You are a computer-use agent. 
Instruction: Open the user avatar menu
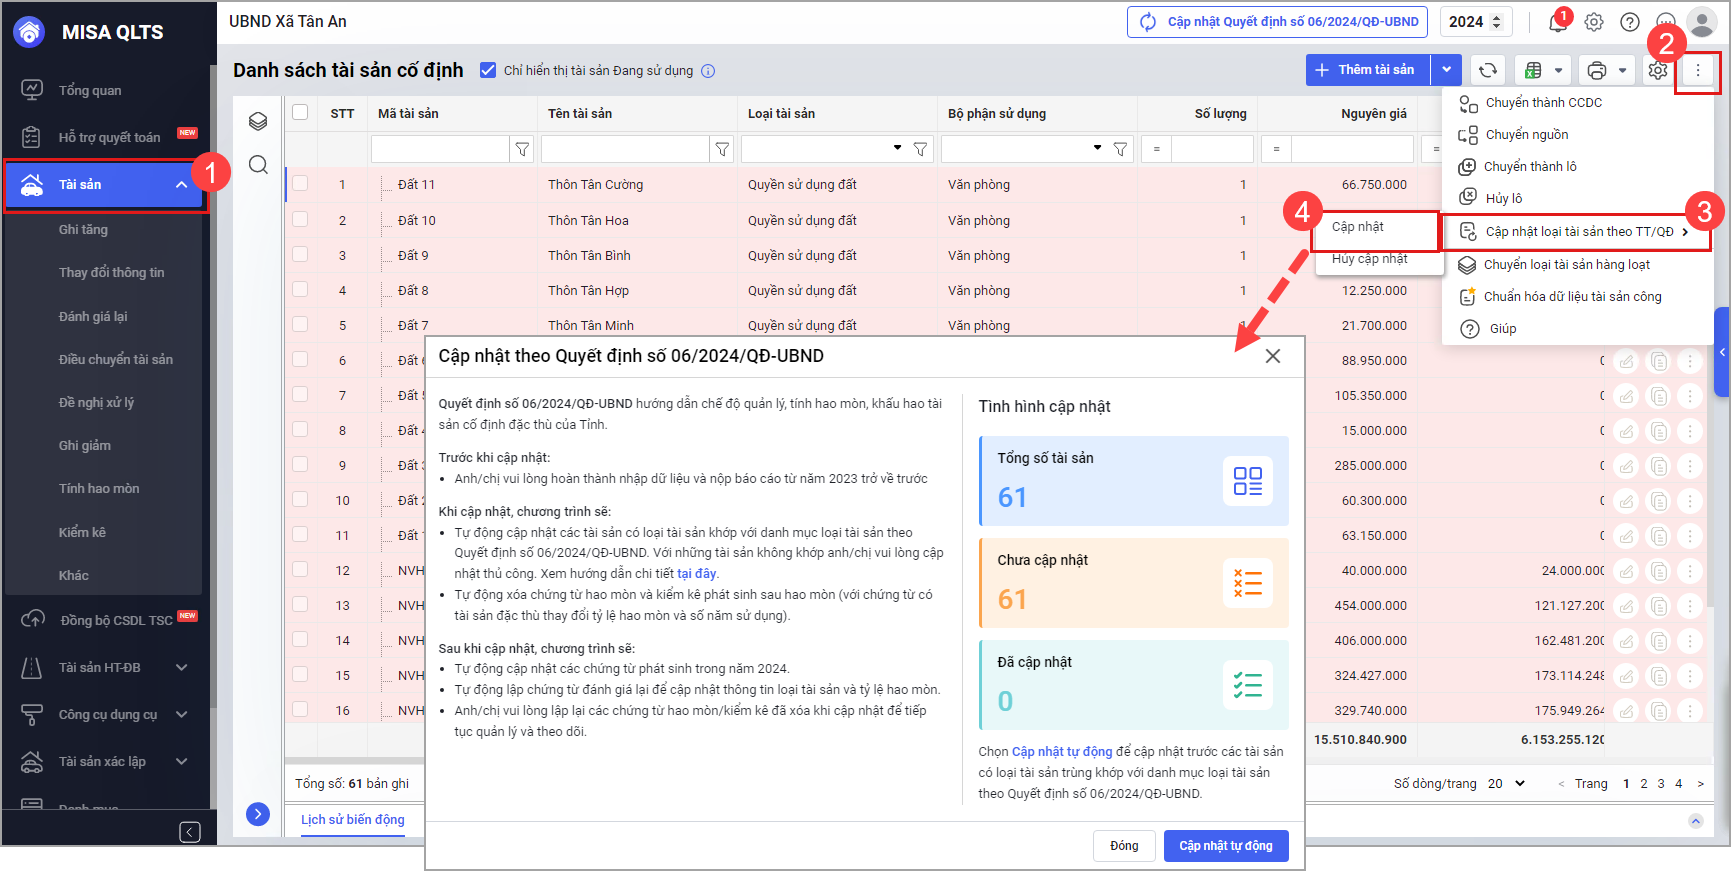point(1701,22)
